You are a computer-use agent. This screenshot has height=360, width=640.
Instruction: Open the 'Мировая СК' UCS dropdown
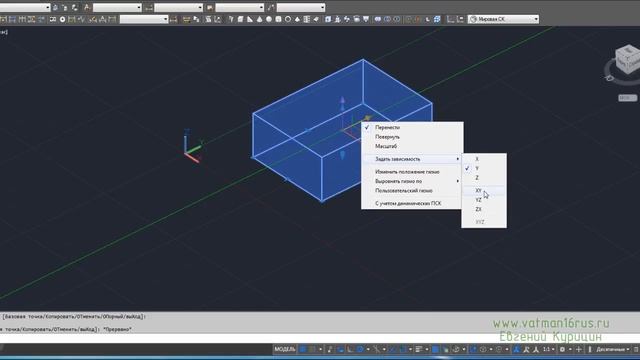pyautogui.click(x=504, y=19)
